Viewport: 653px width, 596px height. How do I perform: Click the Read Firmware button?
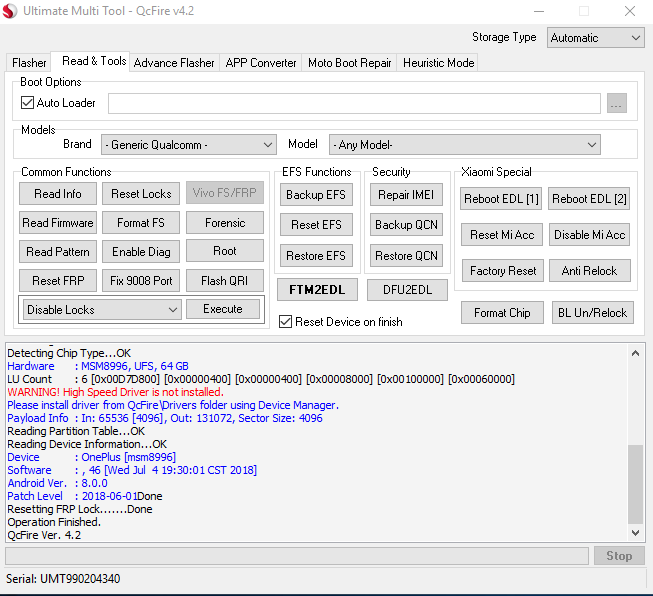click(x=58, y=223)
